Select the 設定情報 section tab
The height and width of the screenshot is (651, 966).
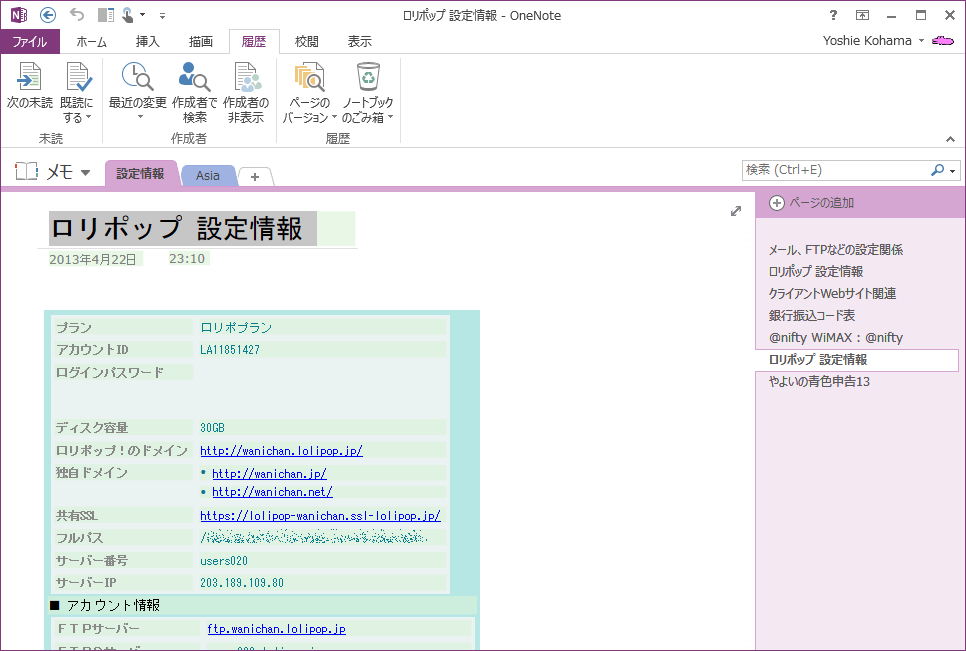coord(140,174)
